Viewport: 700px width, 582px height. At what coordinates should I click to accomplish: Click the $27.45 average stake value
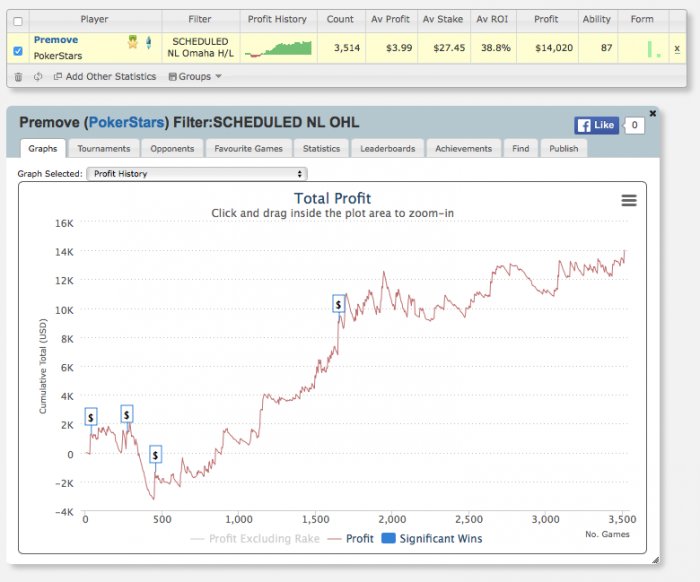click(449, 48)
